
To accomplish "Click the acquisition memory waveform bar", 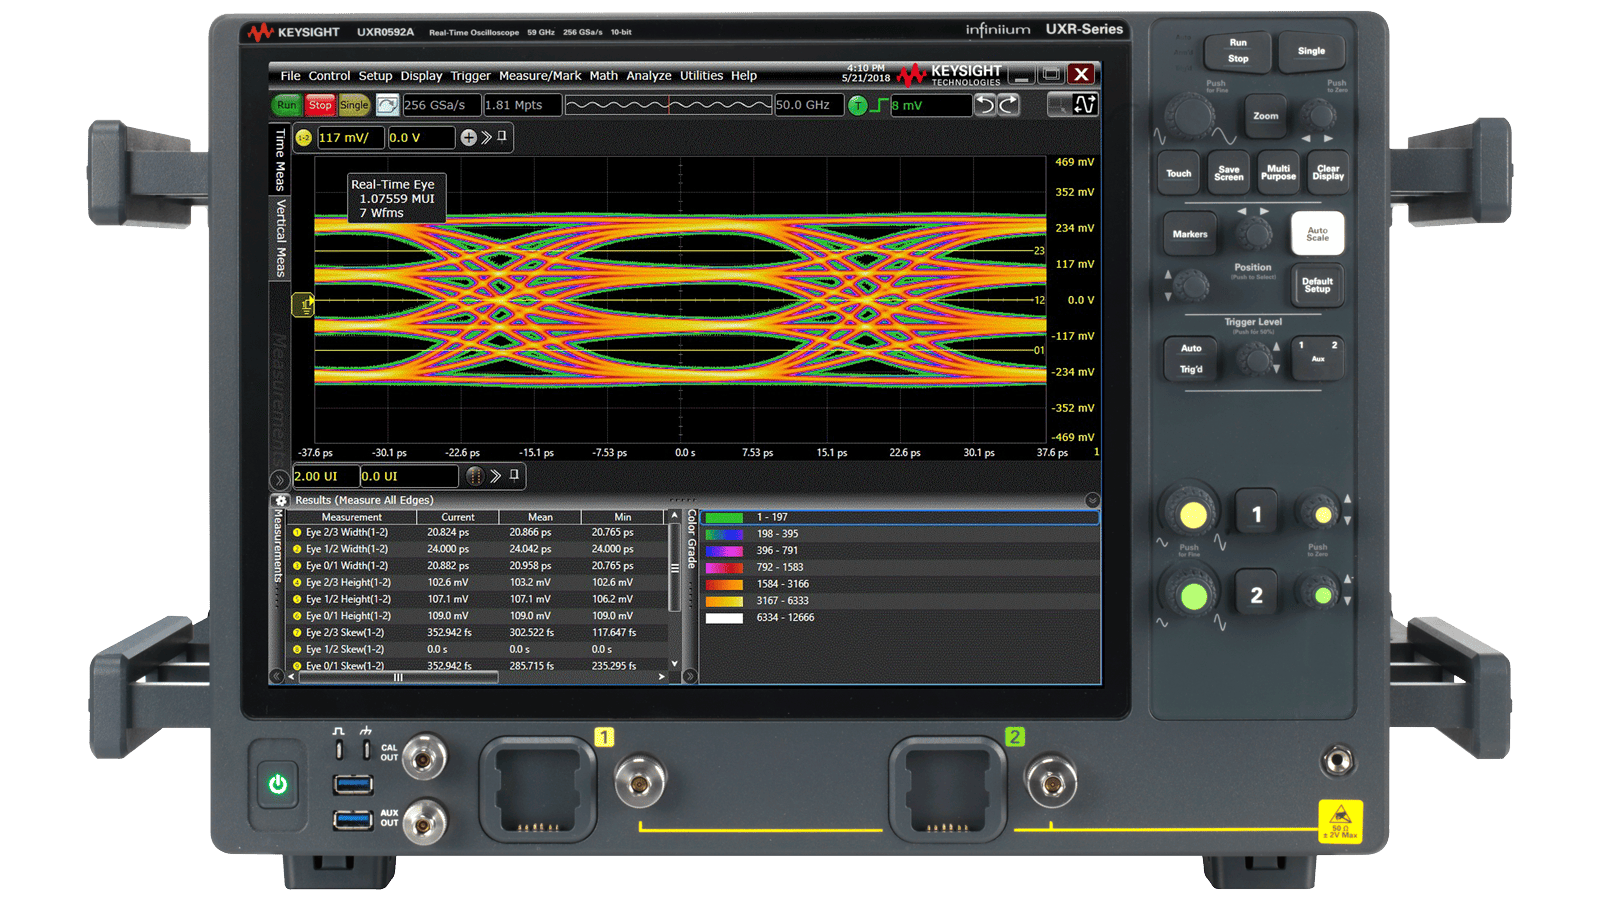I will 668,105.
